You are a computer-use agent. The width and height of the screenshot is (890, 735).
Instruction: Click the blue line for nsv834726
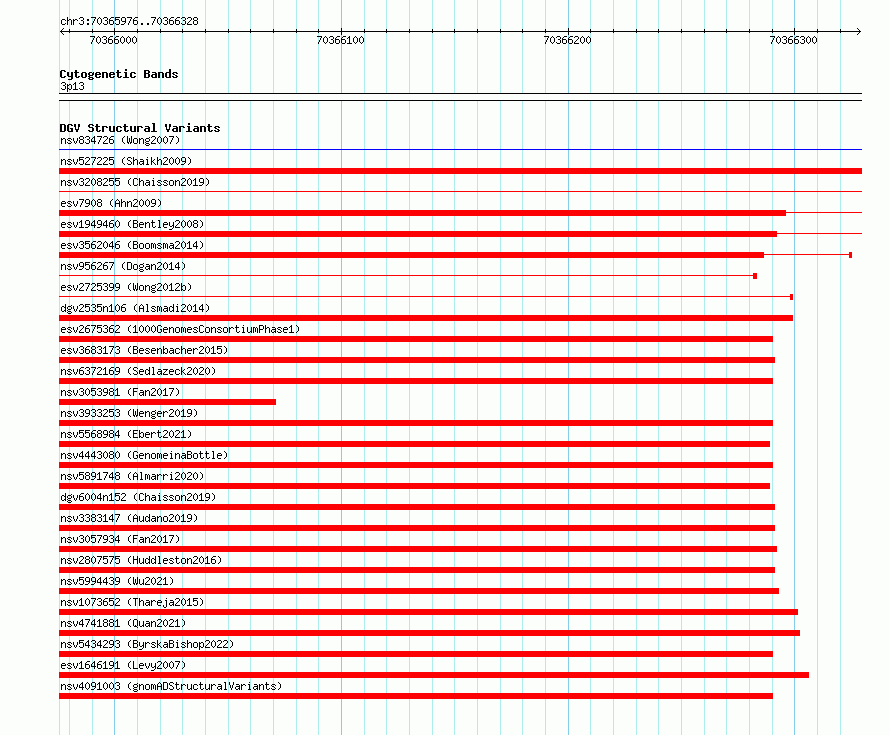click(460, 149)
